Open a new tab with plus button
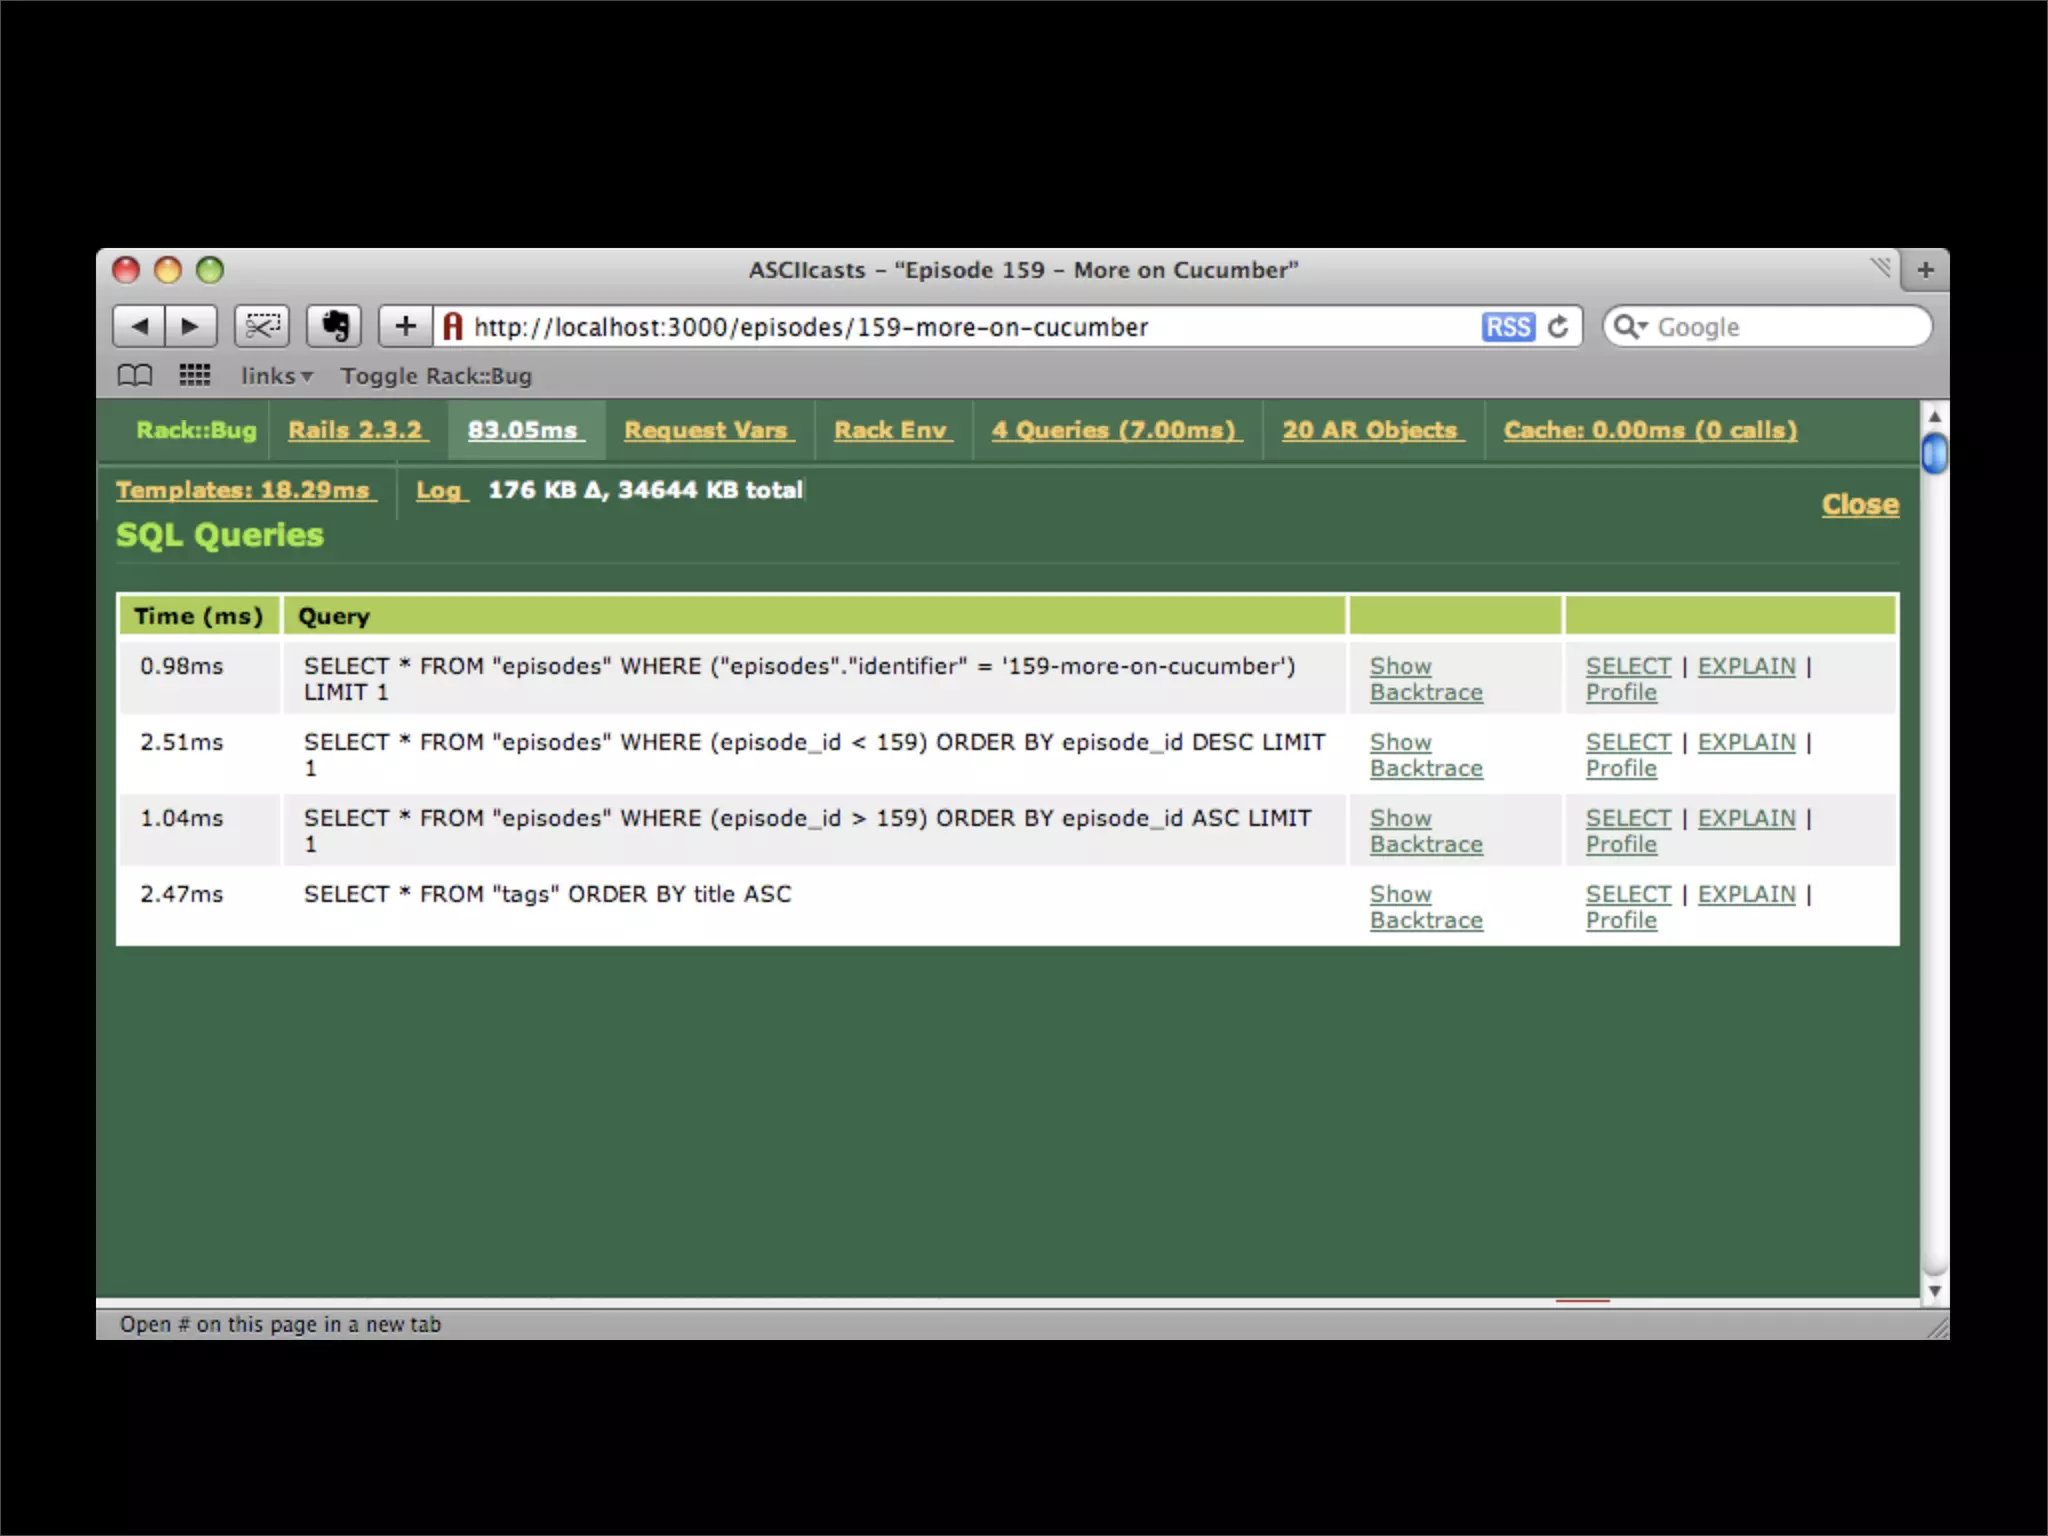2048x1536 pixels. (x=1925, y=270)
